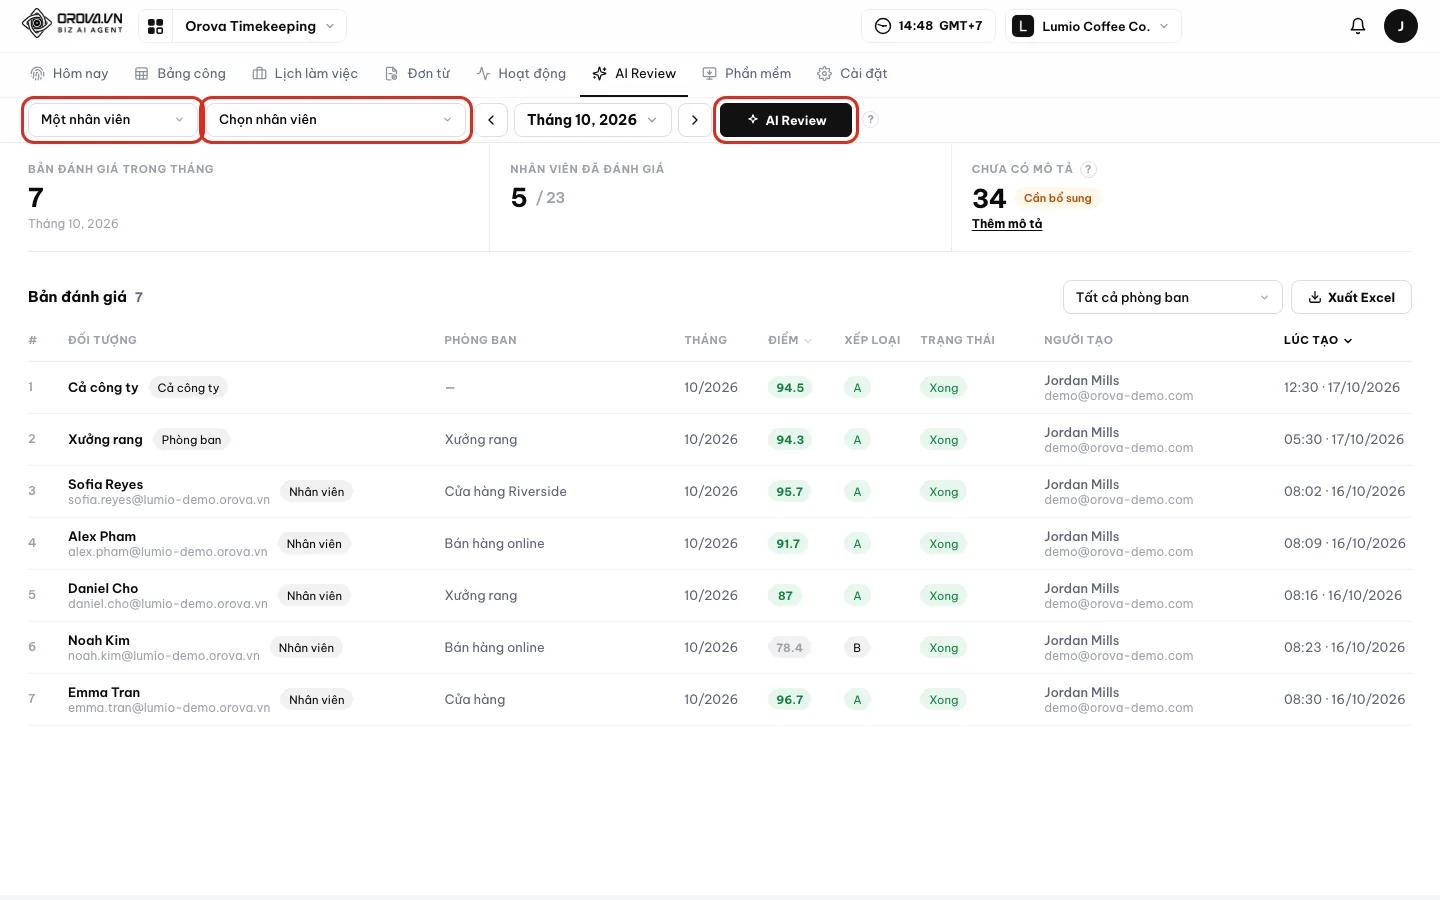Viewport: 1440px width, 900px height.
Task: Open the app switcher grid icon
Action: click(x=155, y=26)
